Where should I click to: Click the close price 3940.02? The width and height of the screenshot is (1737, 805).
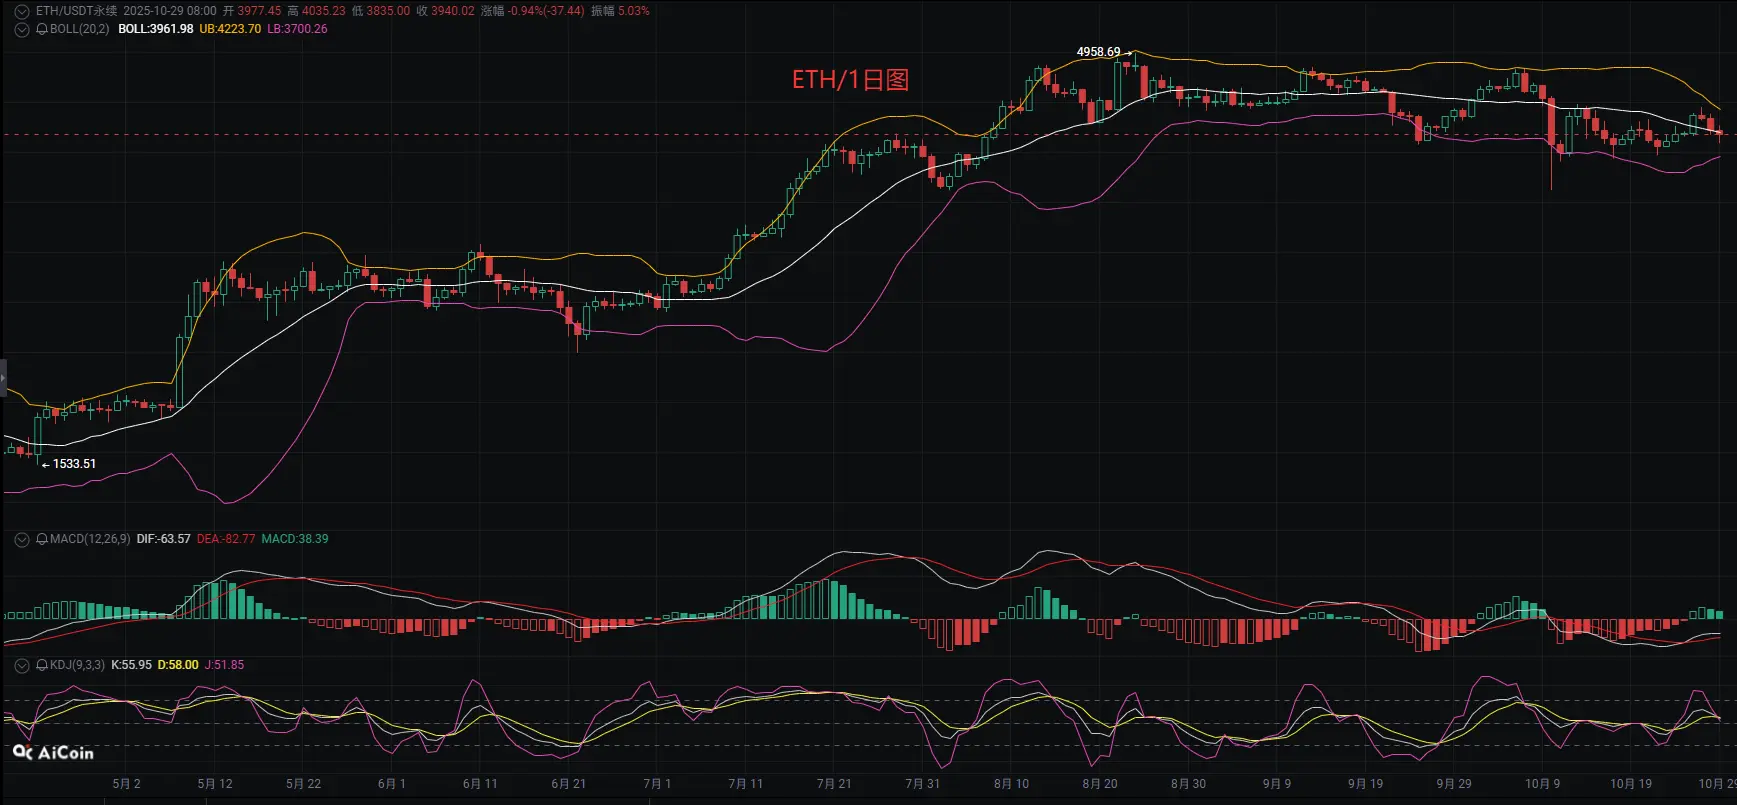pyautogui.click(x=453, y=11)
